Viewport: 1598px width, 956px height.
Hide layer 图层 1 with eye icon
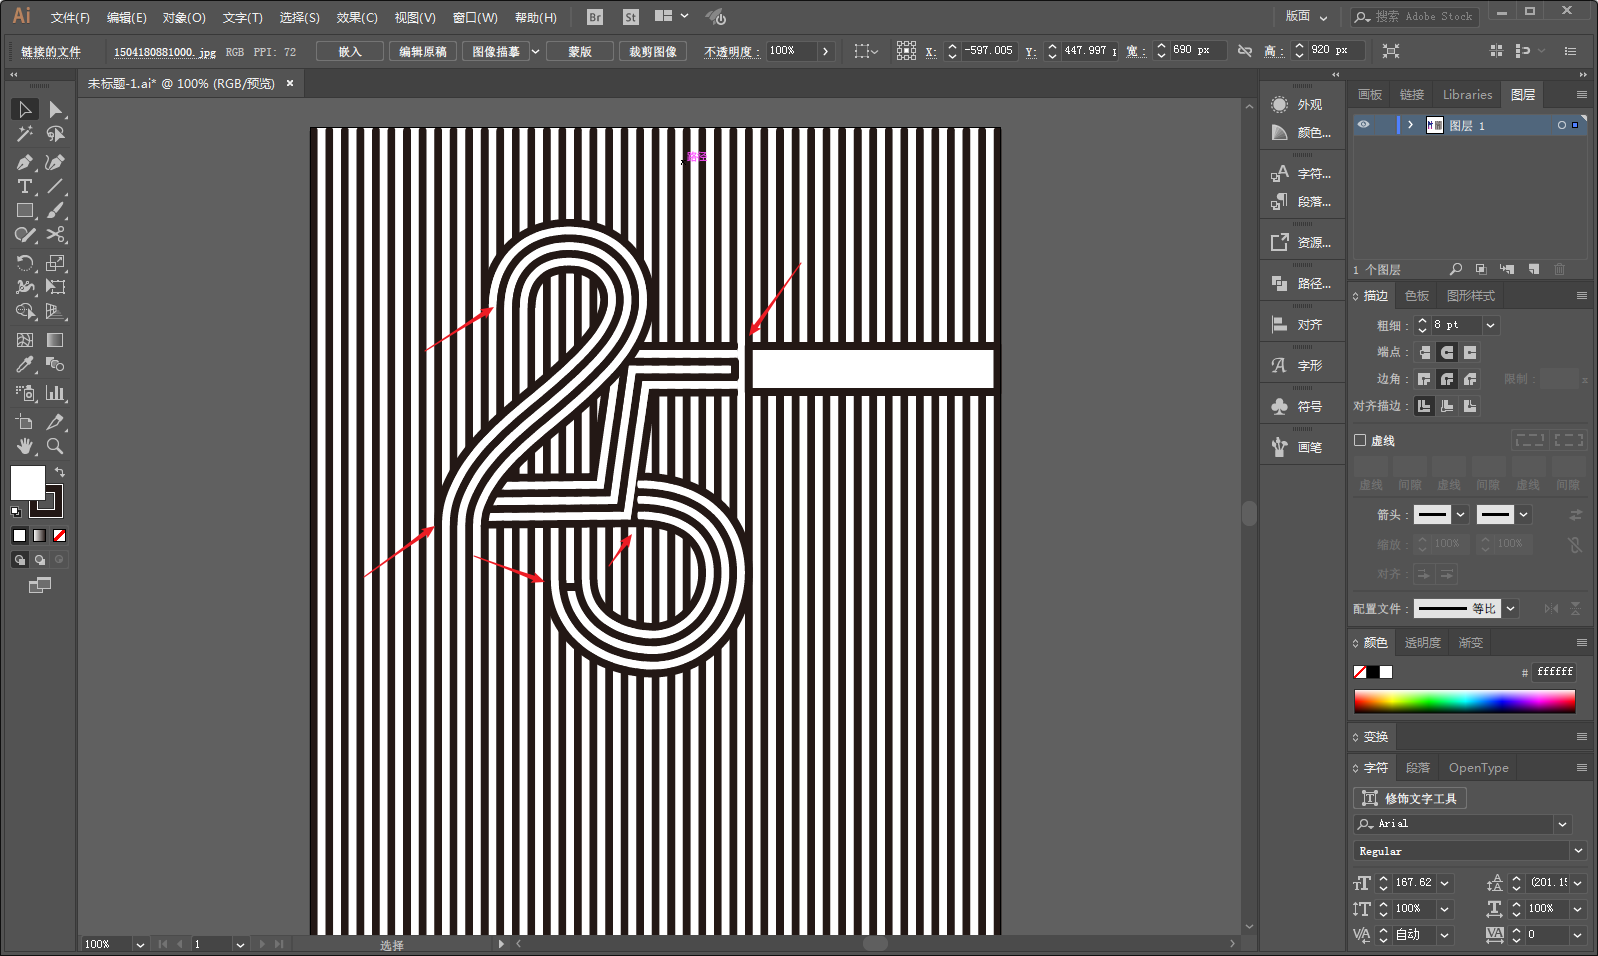pos(1363,125)
